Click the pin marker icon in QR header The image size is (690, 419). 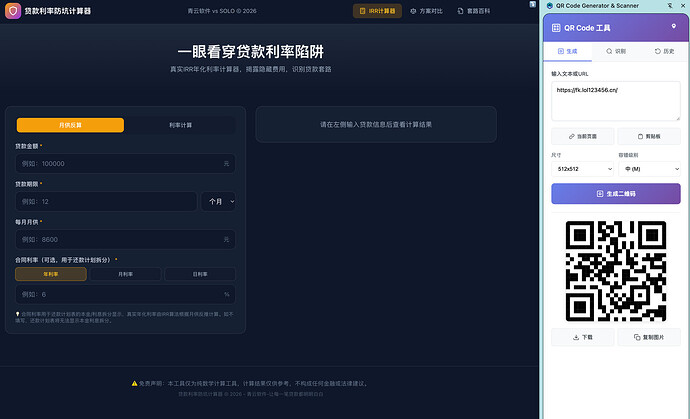coord(673,26)
